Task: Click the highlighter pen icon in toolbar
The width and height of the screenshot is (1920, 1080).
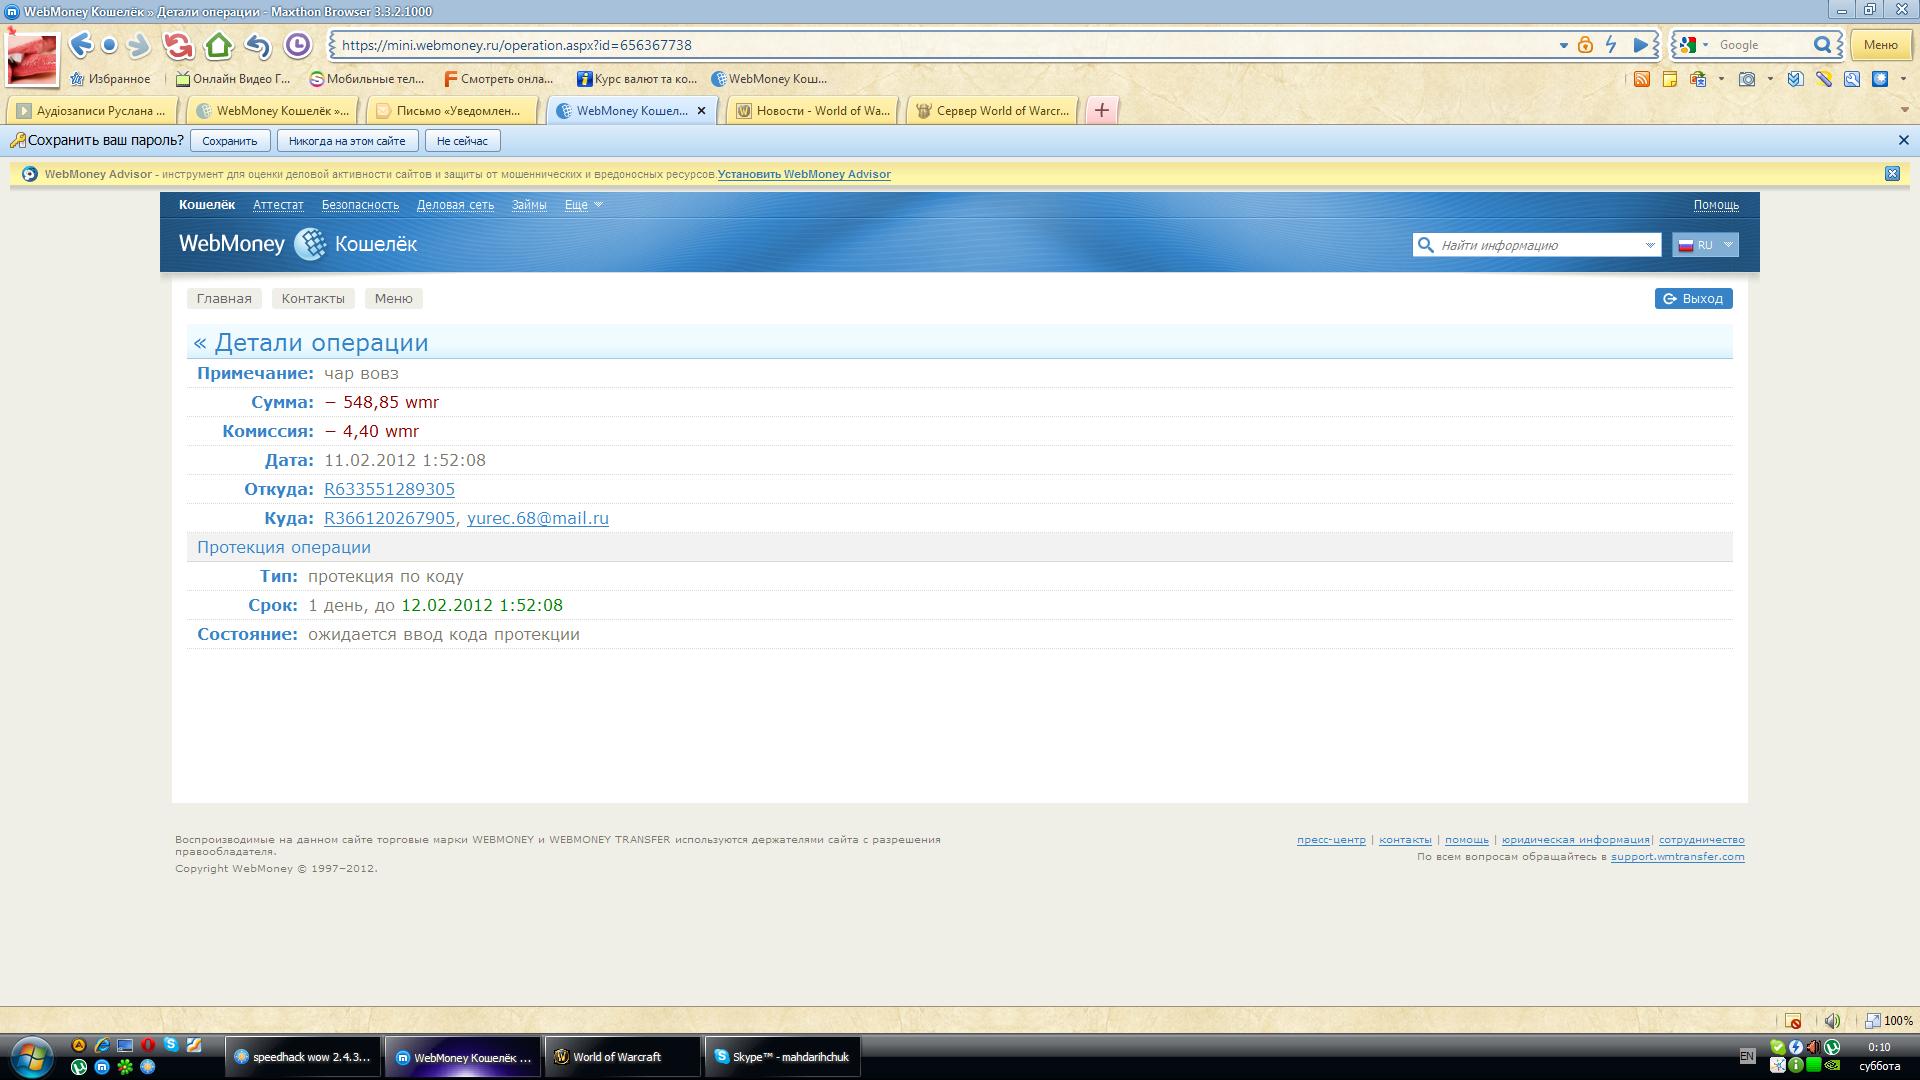Action: point(1824,79)
